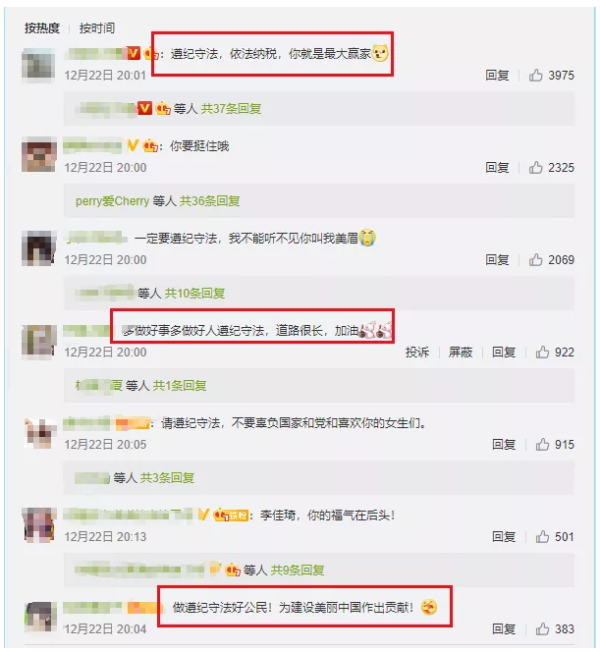
Task: Switch to 按时间 sorting
Action: pyautogui.click(x=97, y=28)
